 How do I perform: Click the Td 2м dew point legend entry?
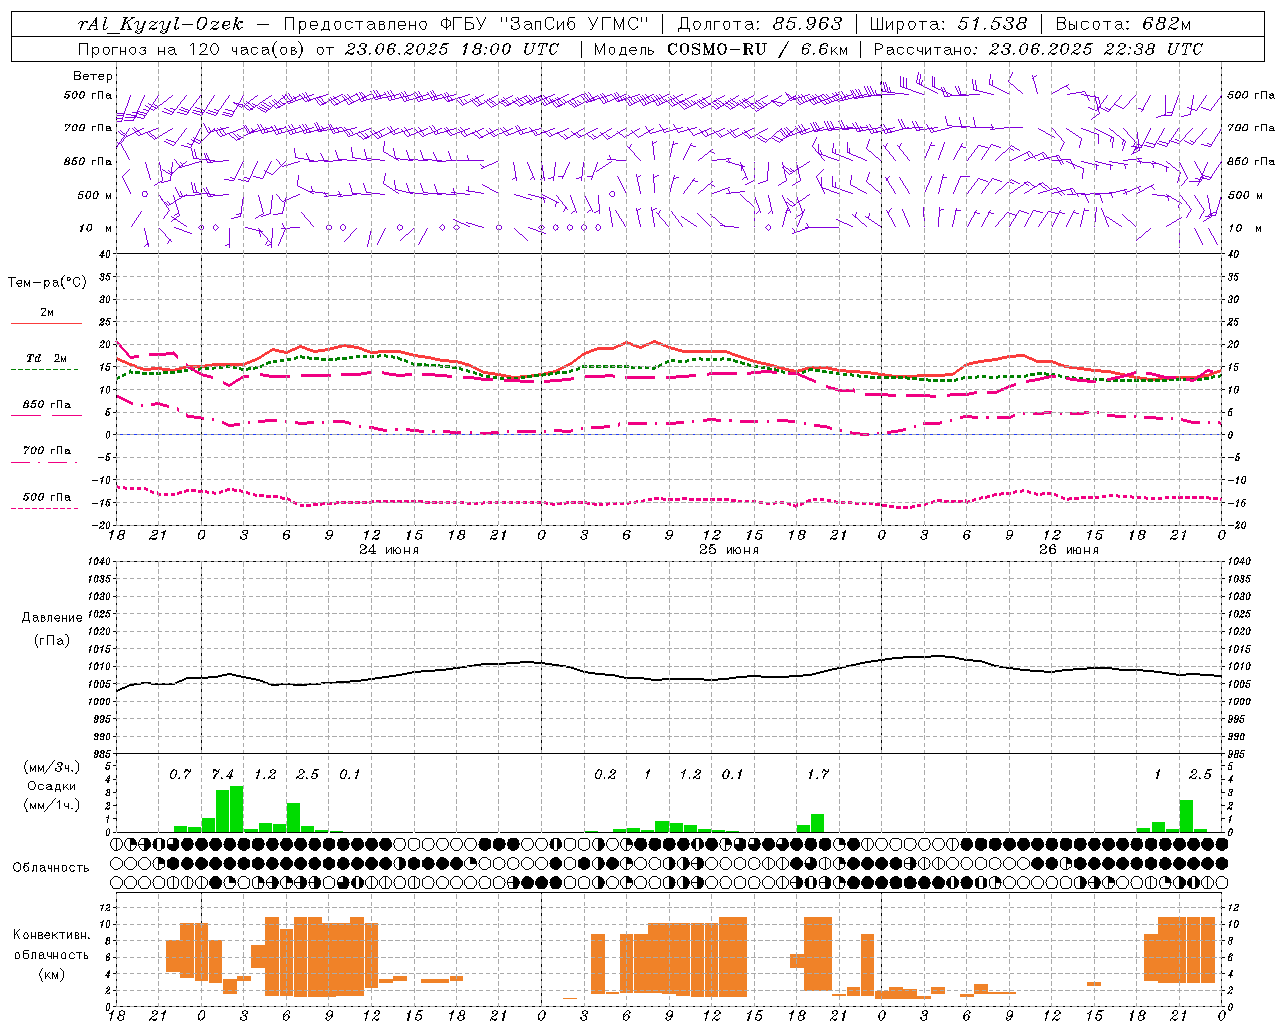[47, 358]
